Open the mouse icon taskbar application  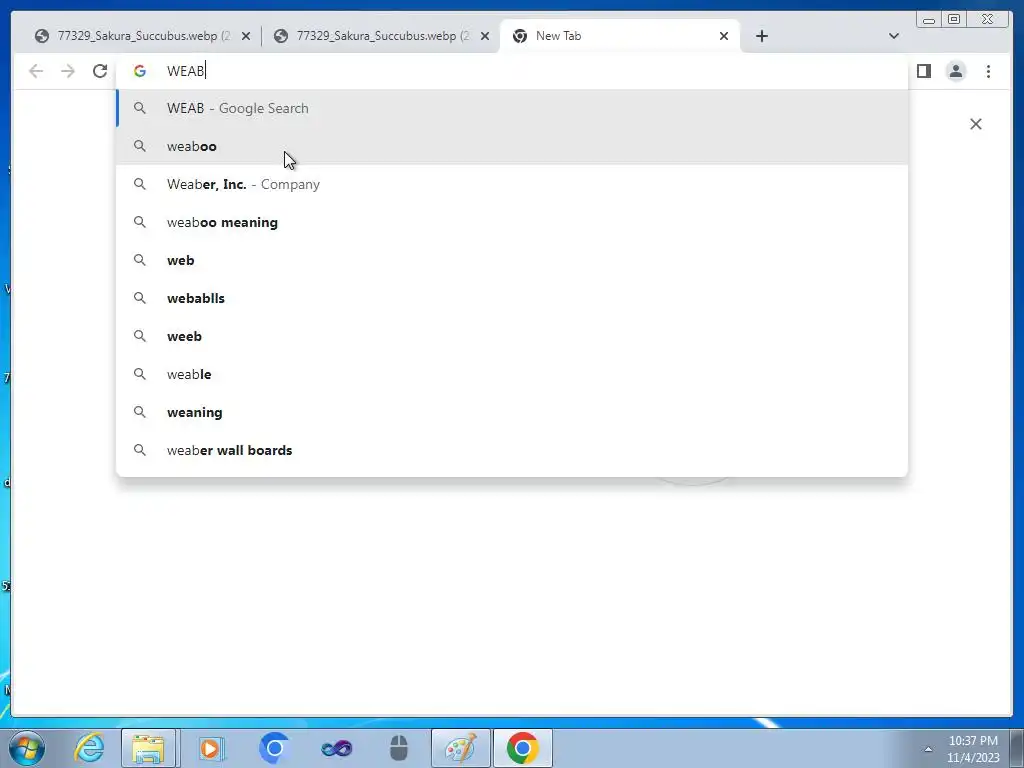tap(399, 748)
